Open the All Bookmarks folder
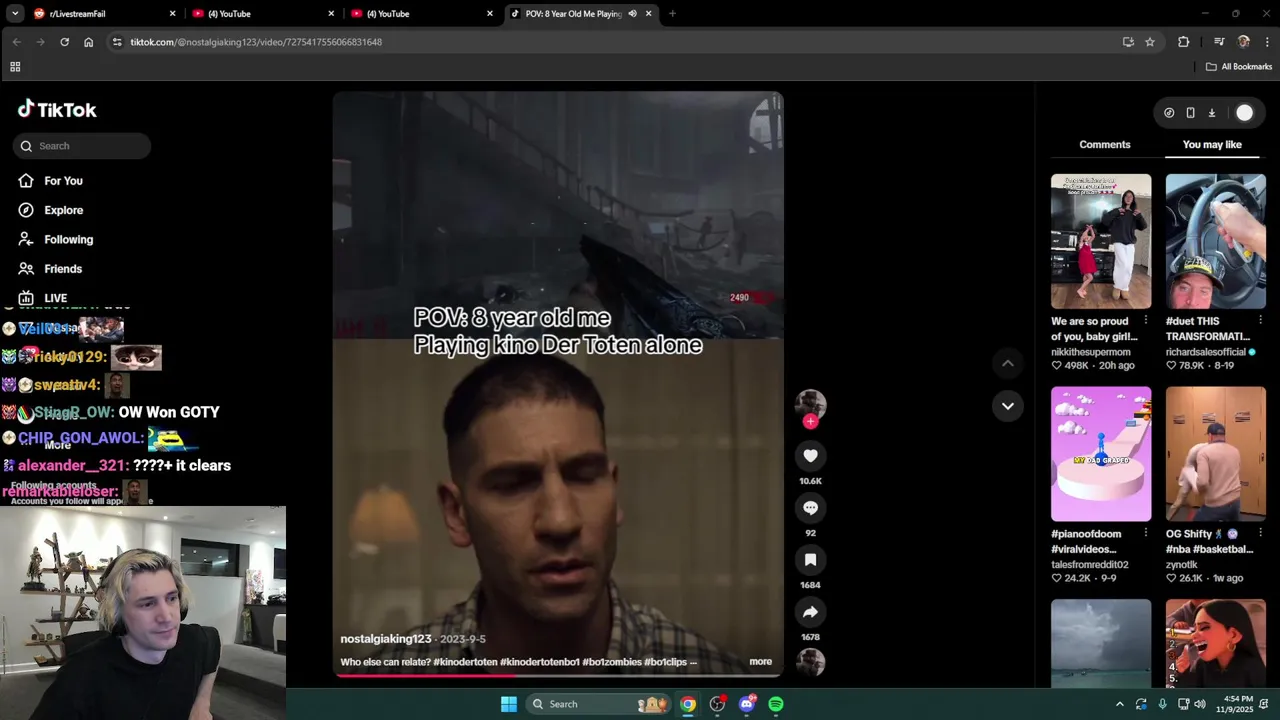Image resolution: width=1280 pixels, height=720 pixels. point(1239,67)
